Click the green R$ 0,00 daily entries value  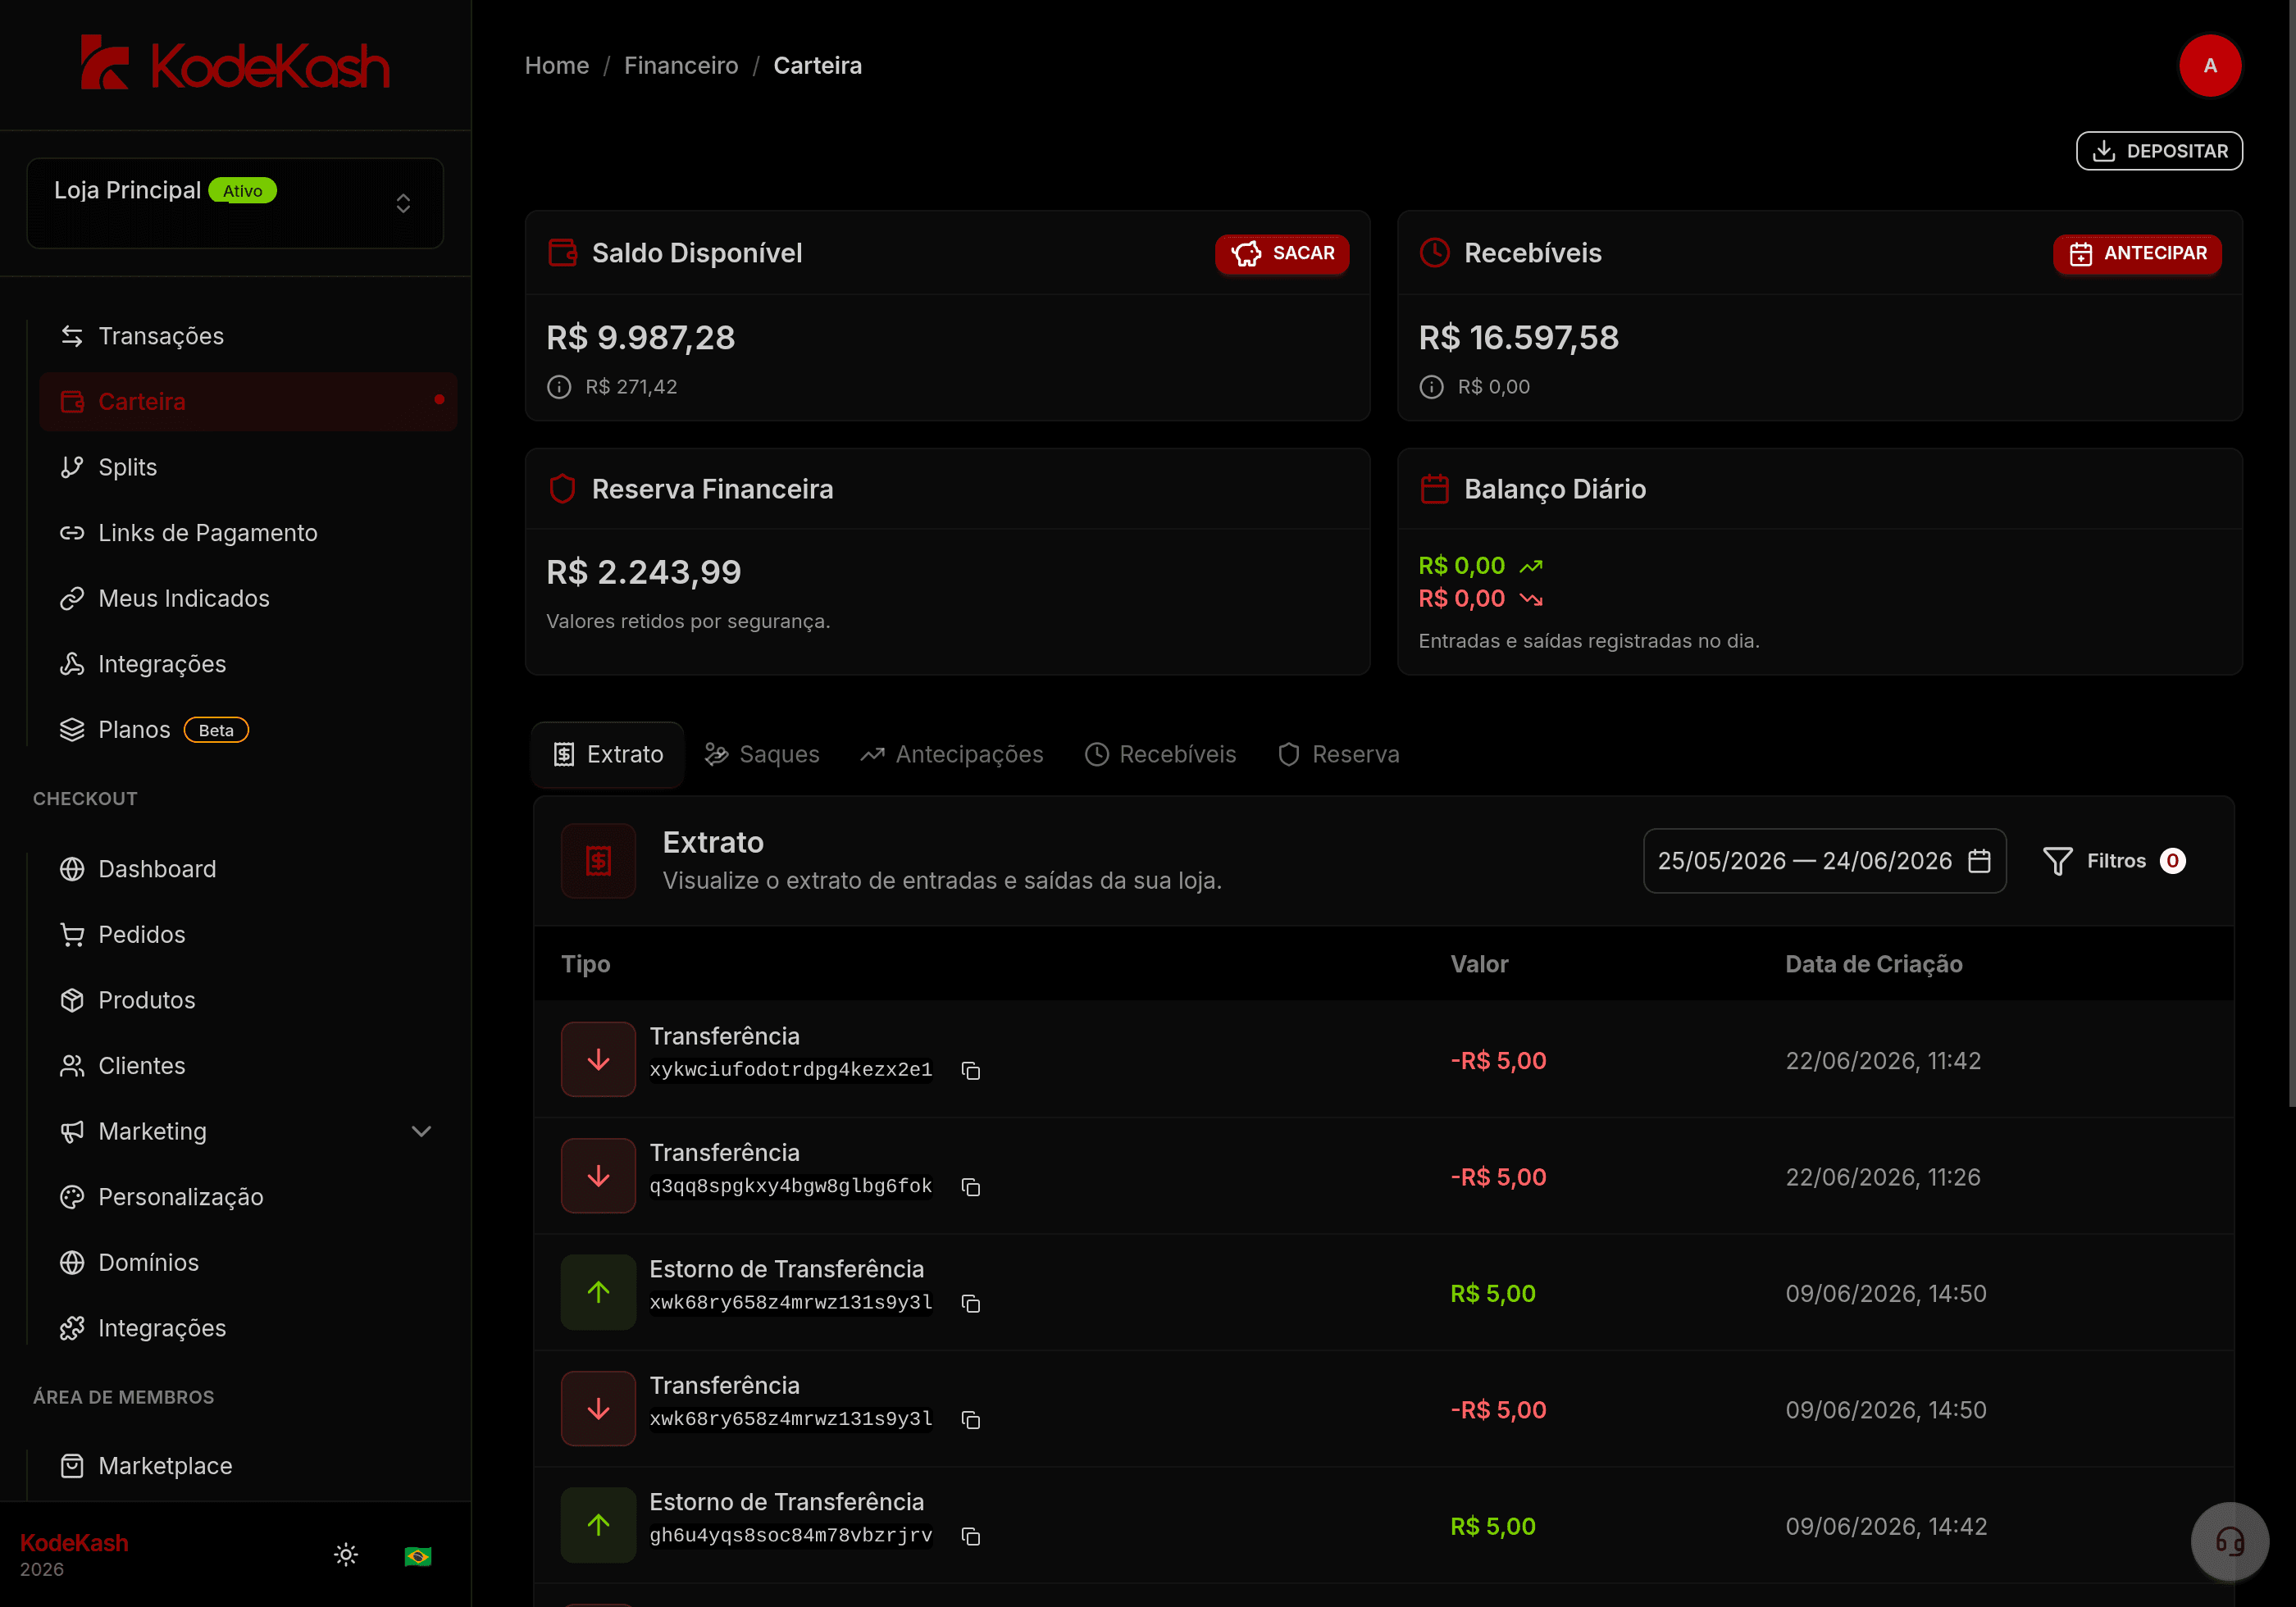tap(1461, 565)
